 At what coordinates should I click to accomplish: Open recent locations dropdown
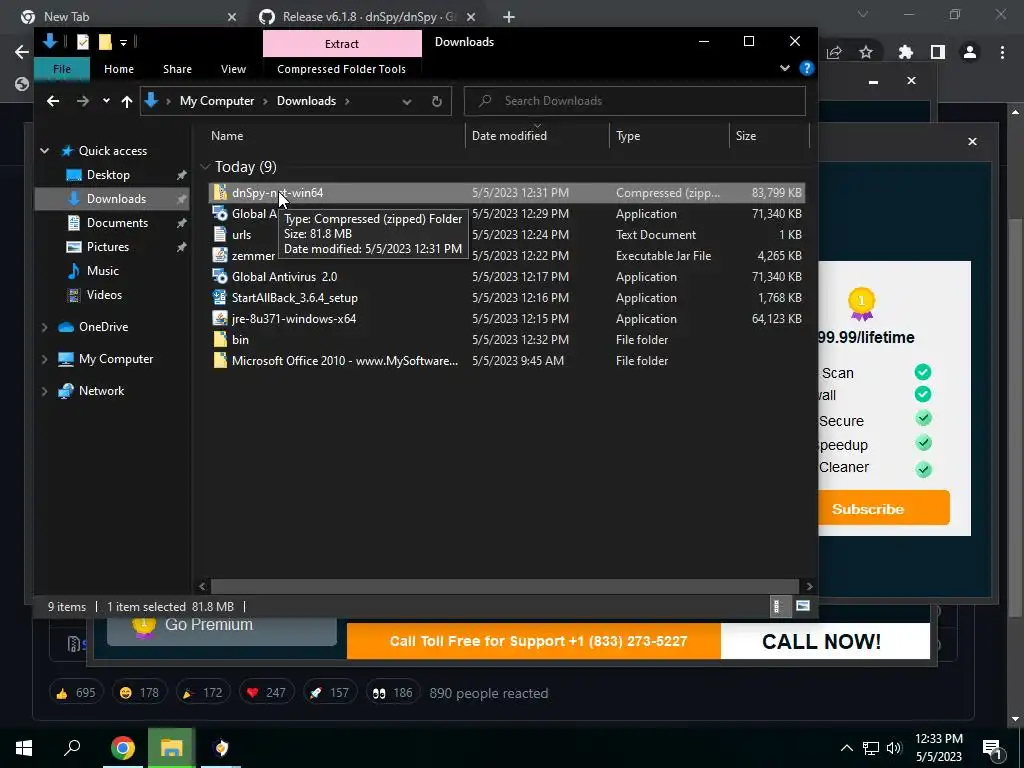point(106,101)
